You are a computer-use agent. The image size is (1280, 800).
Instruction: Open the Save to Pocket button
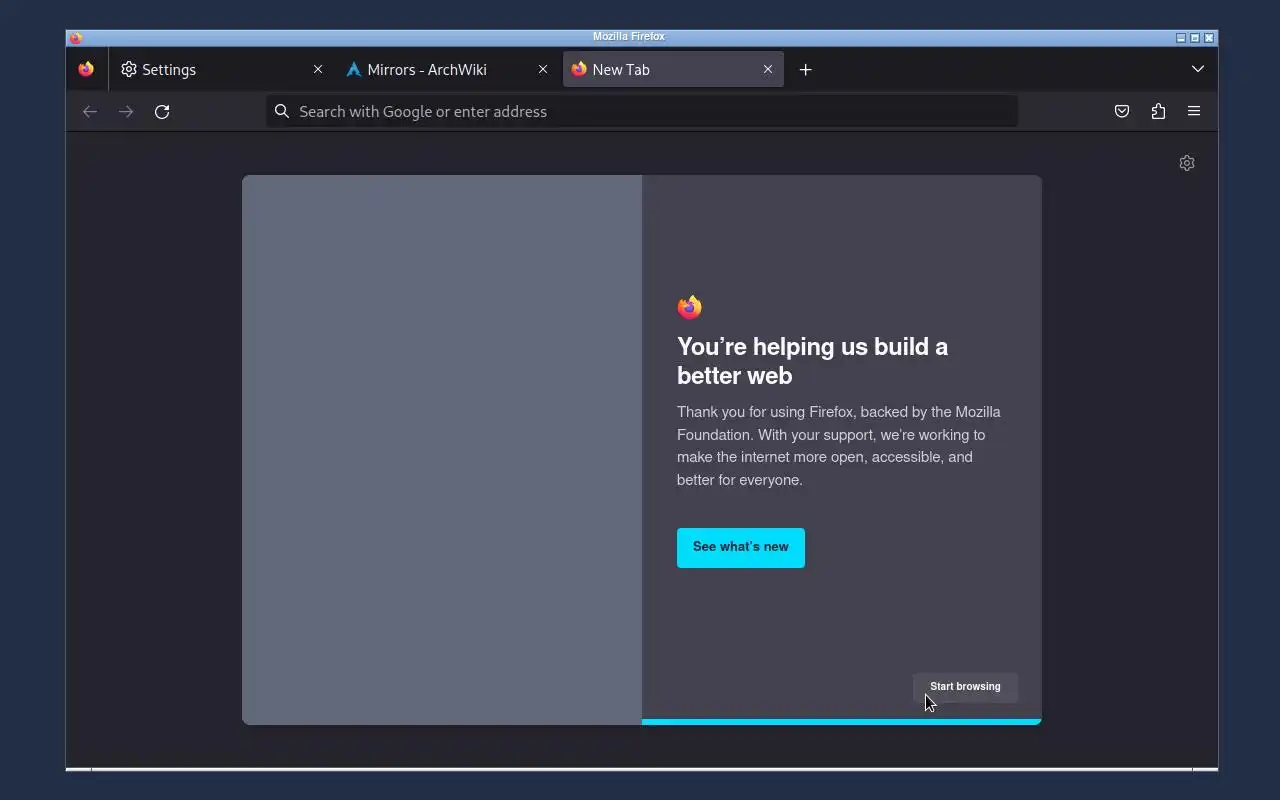[x=1122, y=111]
